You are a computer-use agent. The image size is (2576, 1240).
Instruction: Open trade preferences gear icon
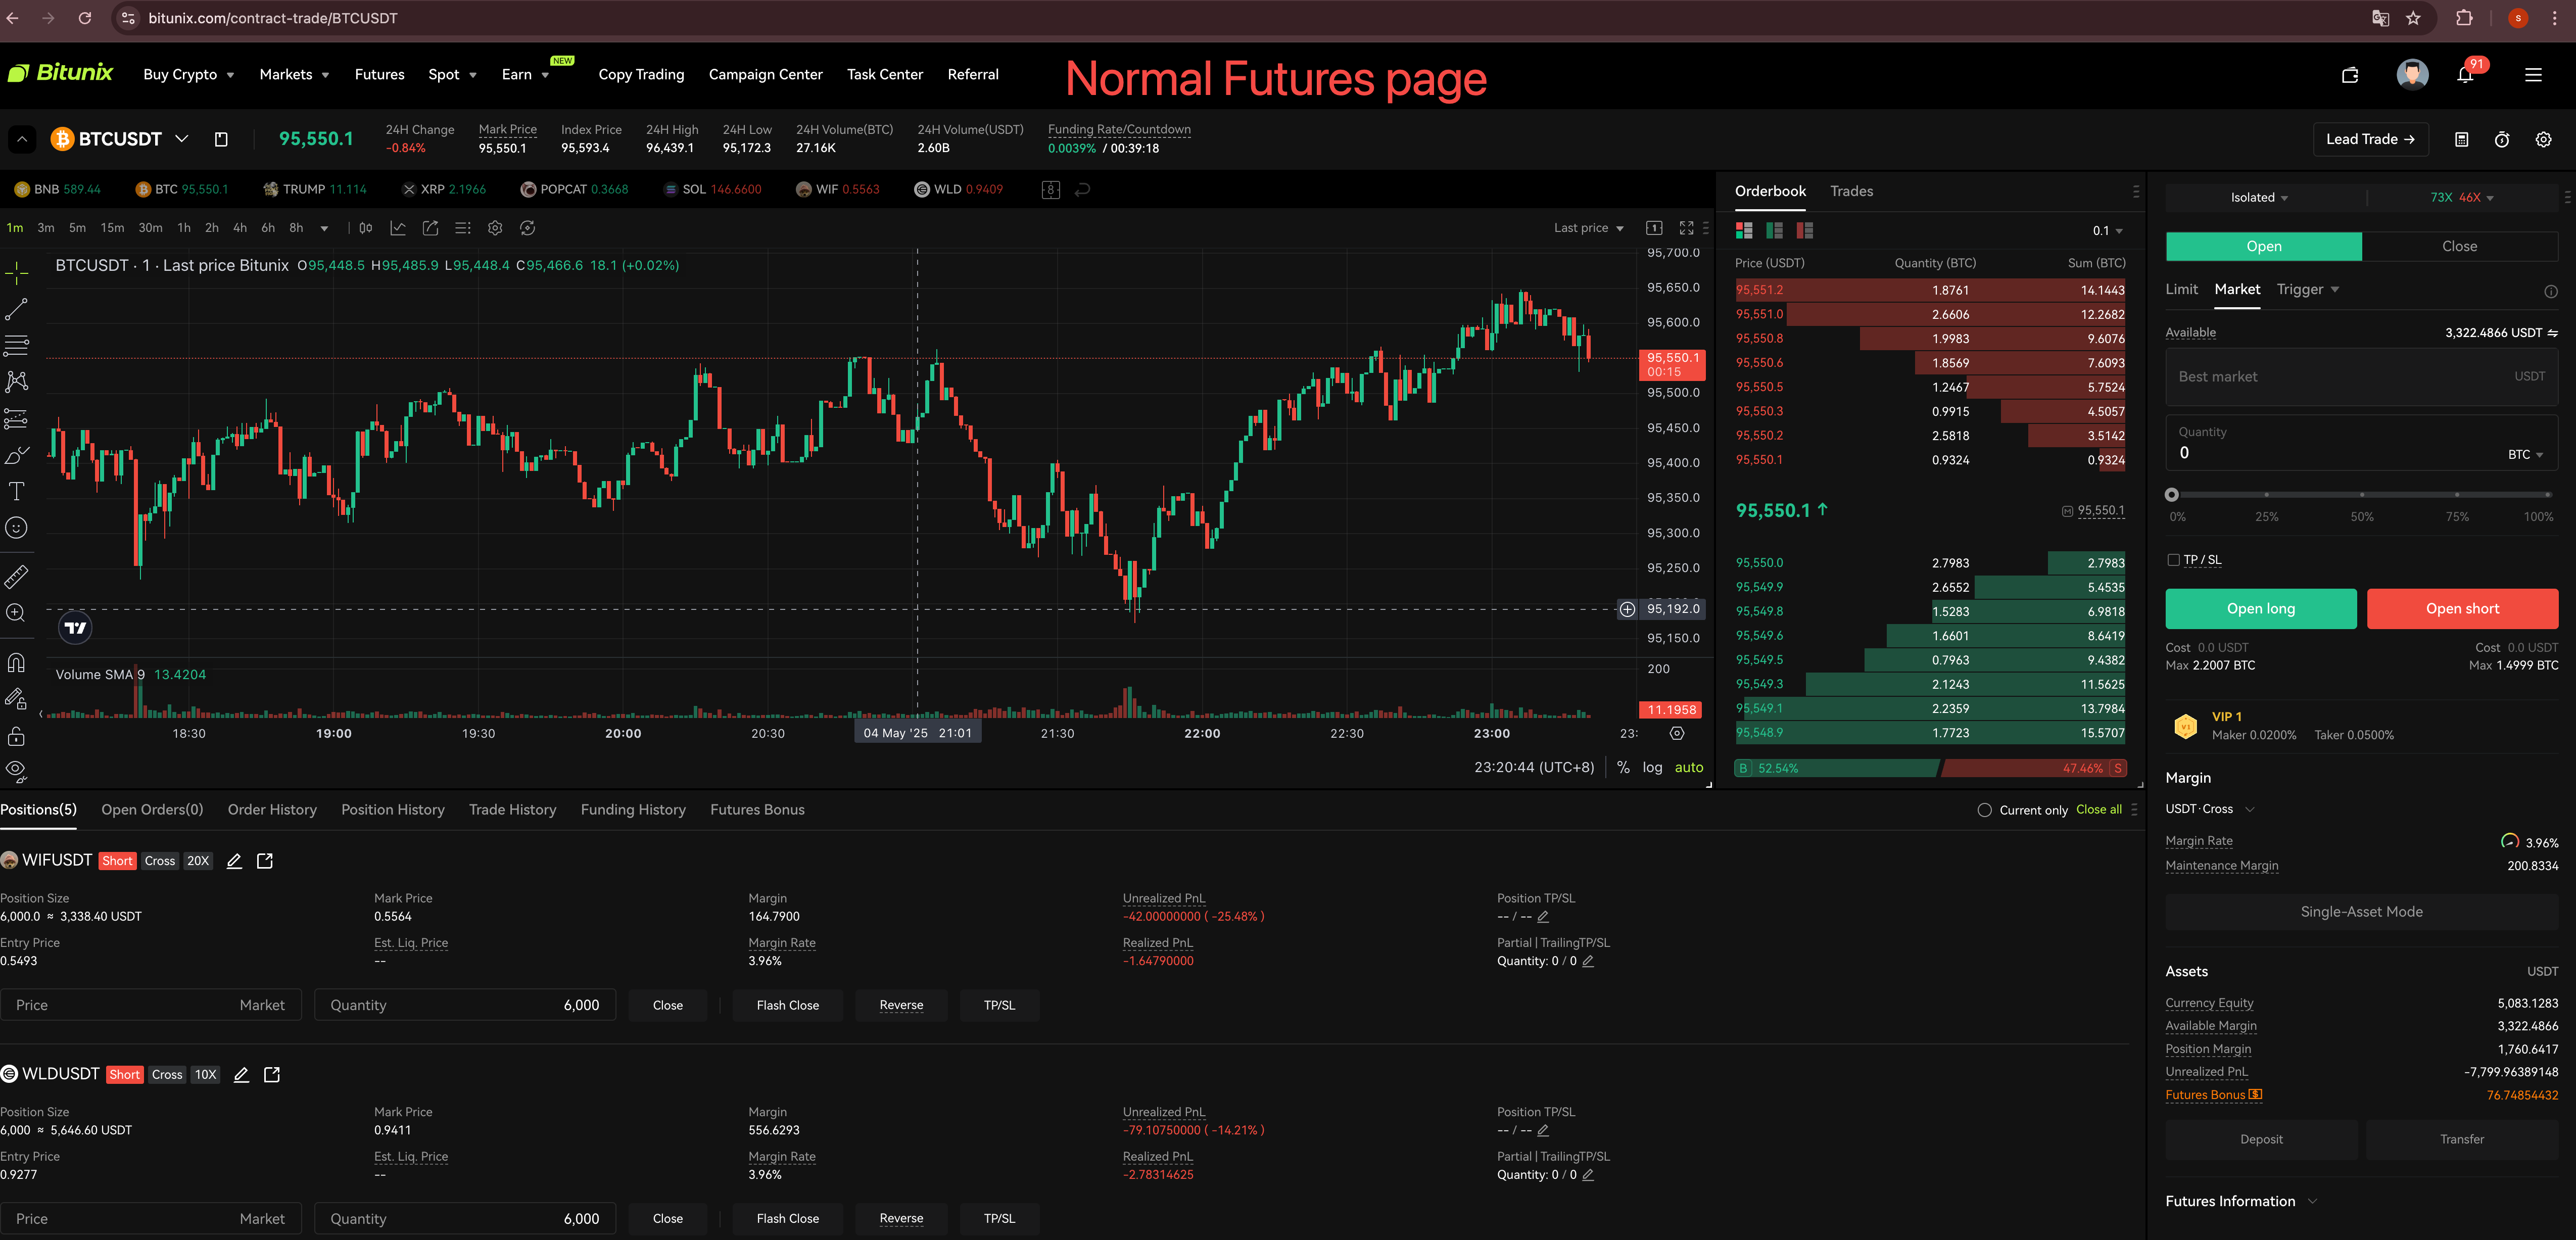pos(2543,139)
